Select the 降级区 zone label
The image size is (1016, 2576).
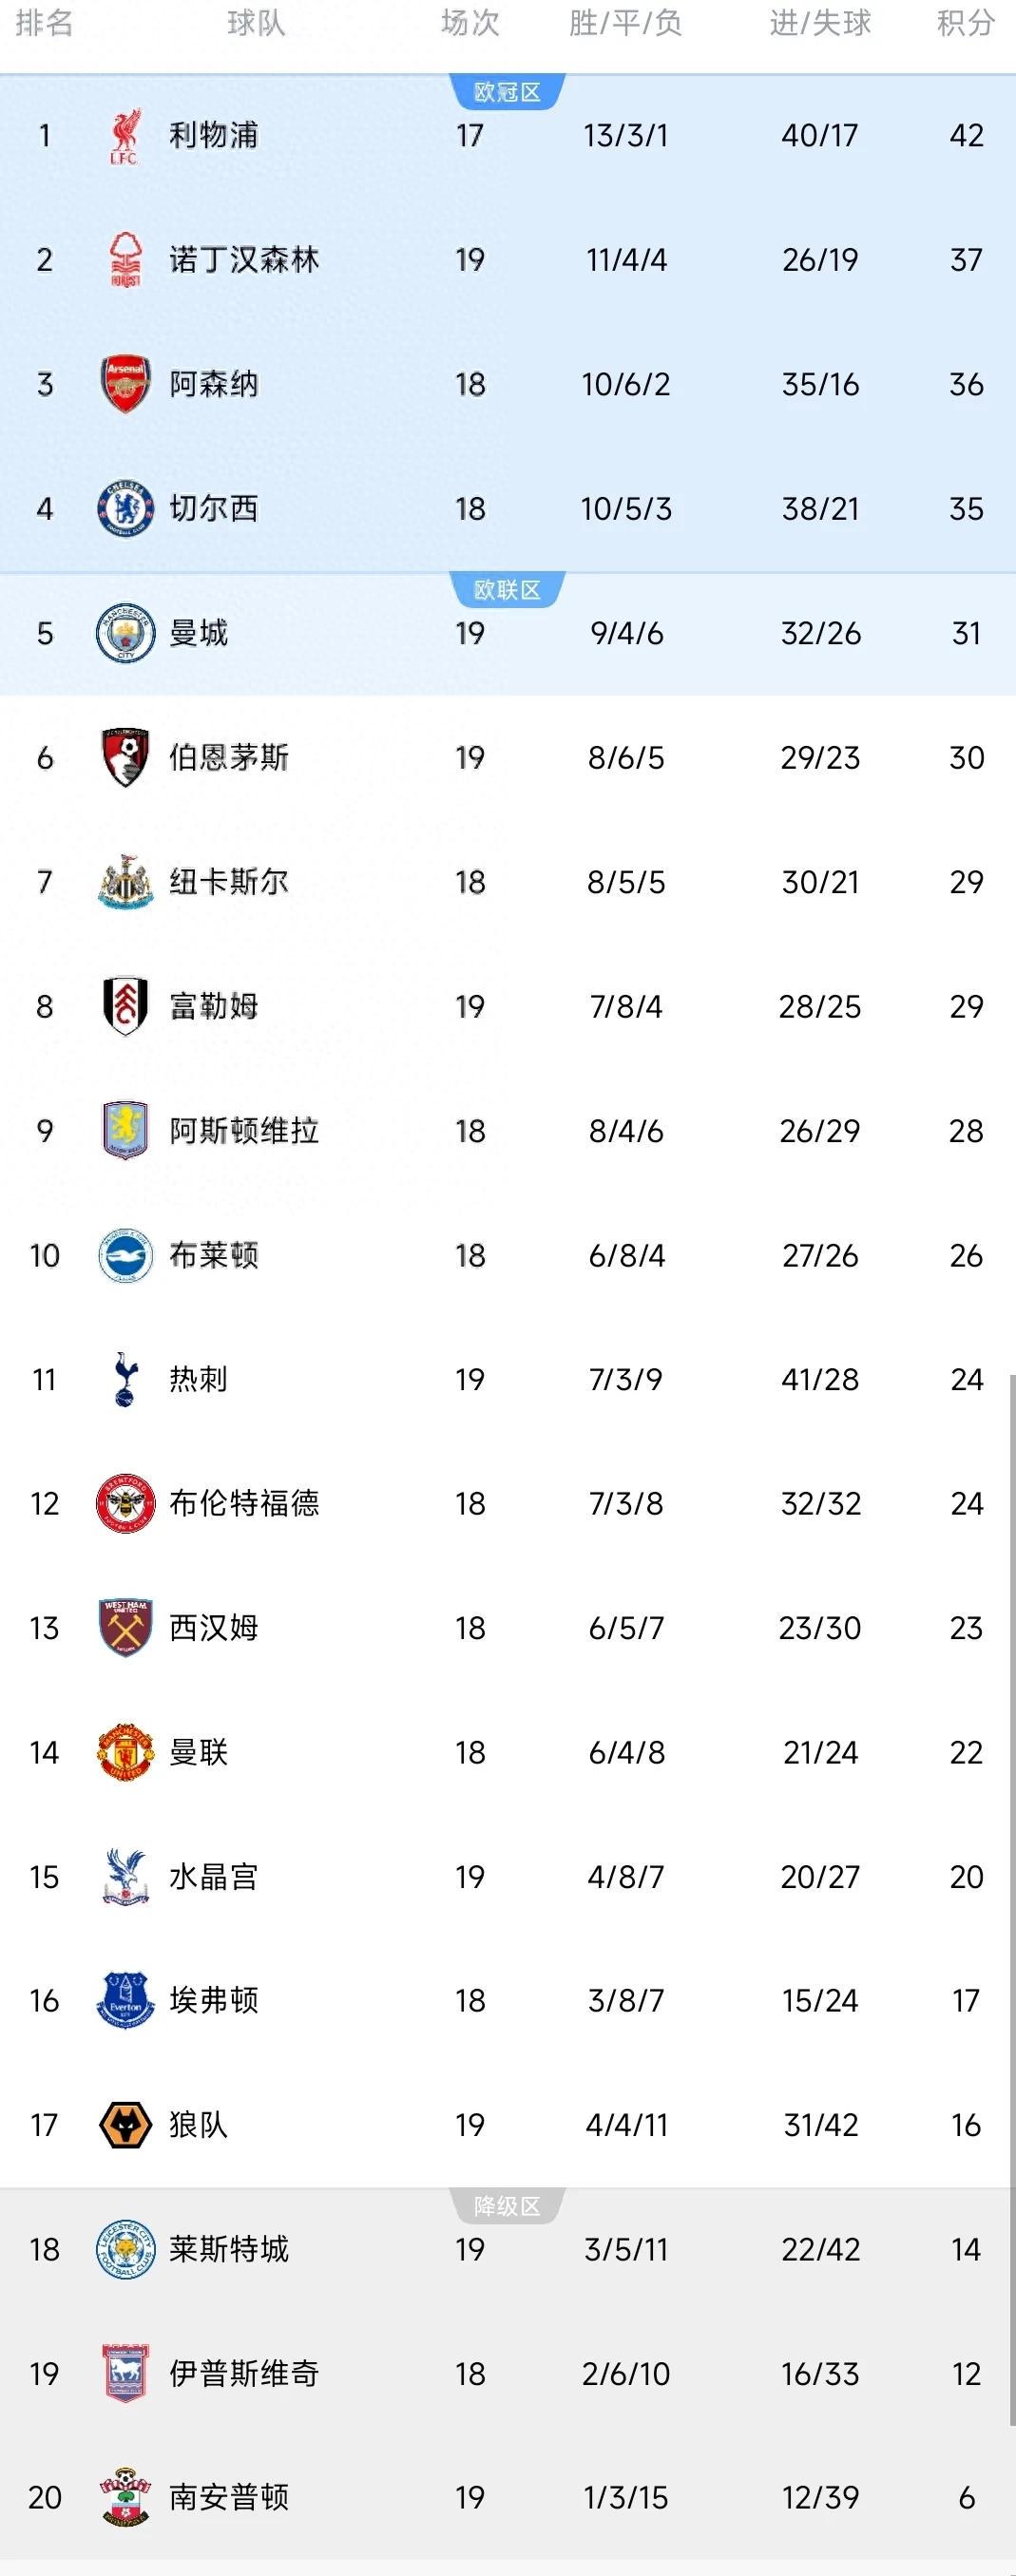507,2207
